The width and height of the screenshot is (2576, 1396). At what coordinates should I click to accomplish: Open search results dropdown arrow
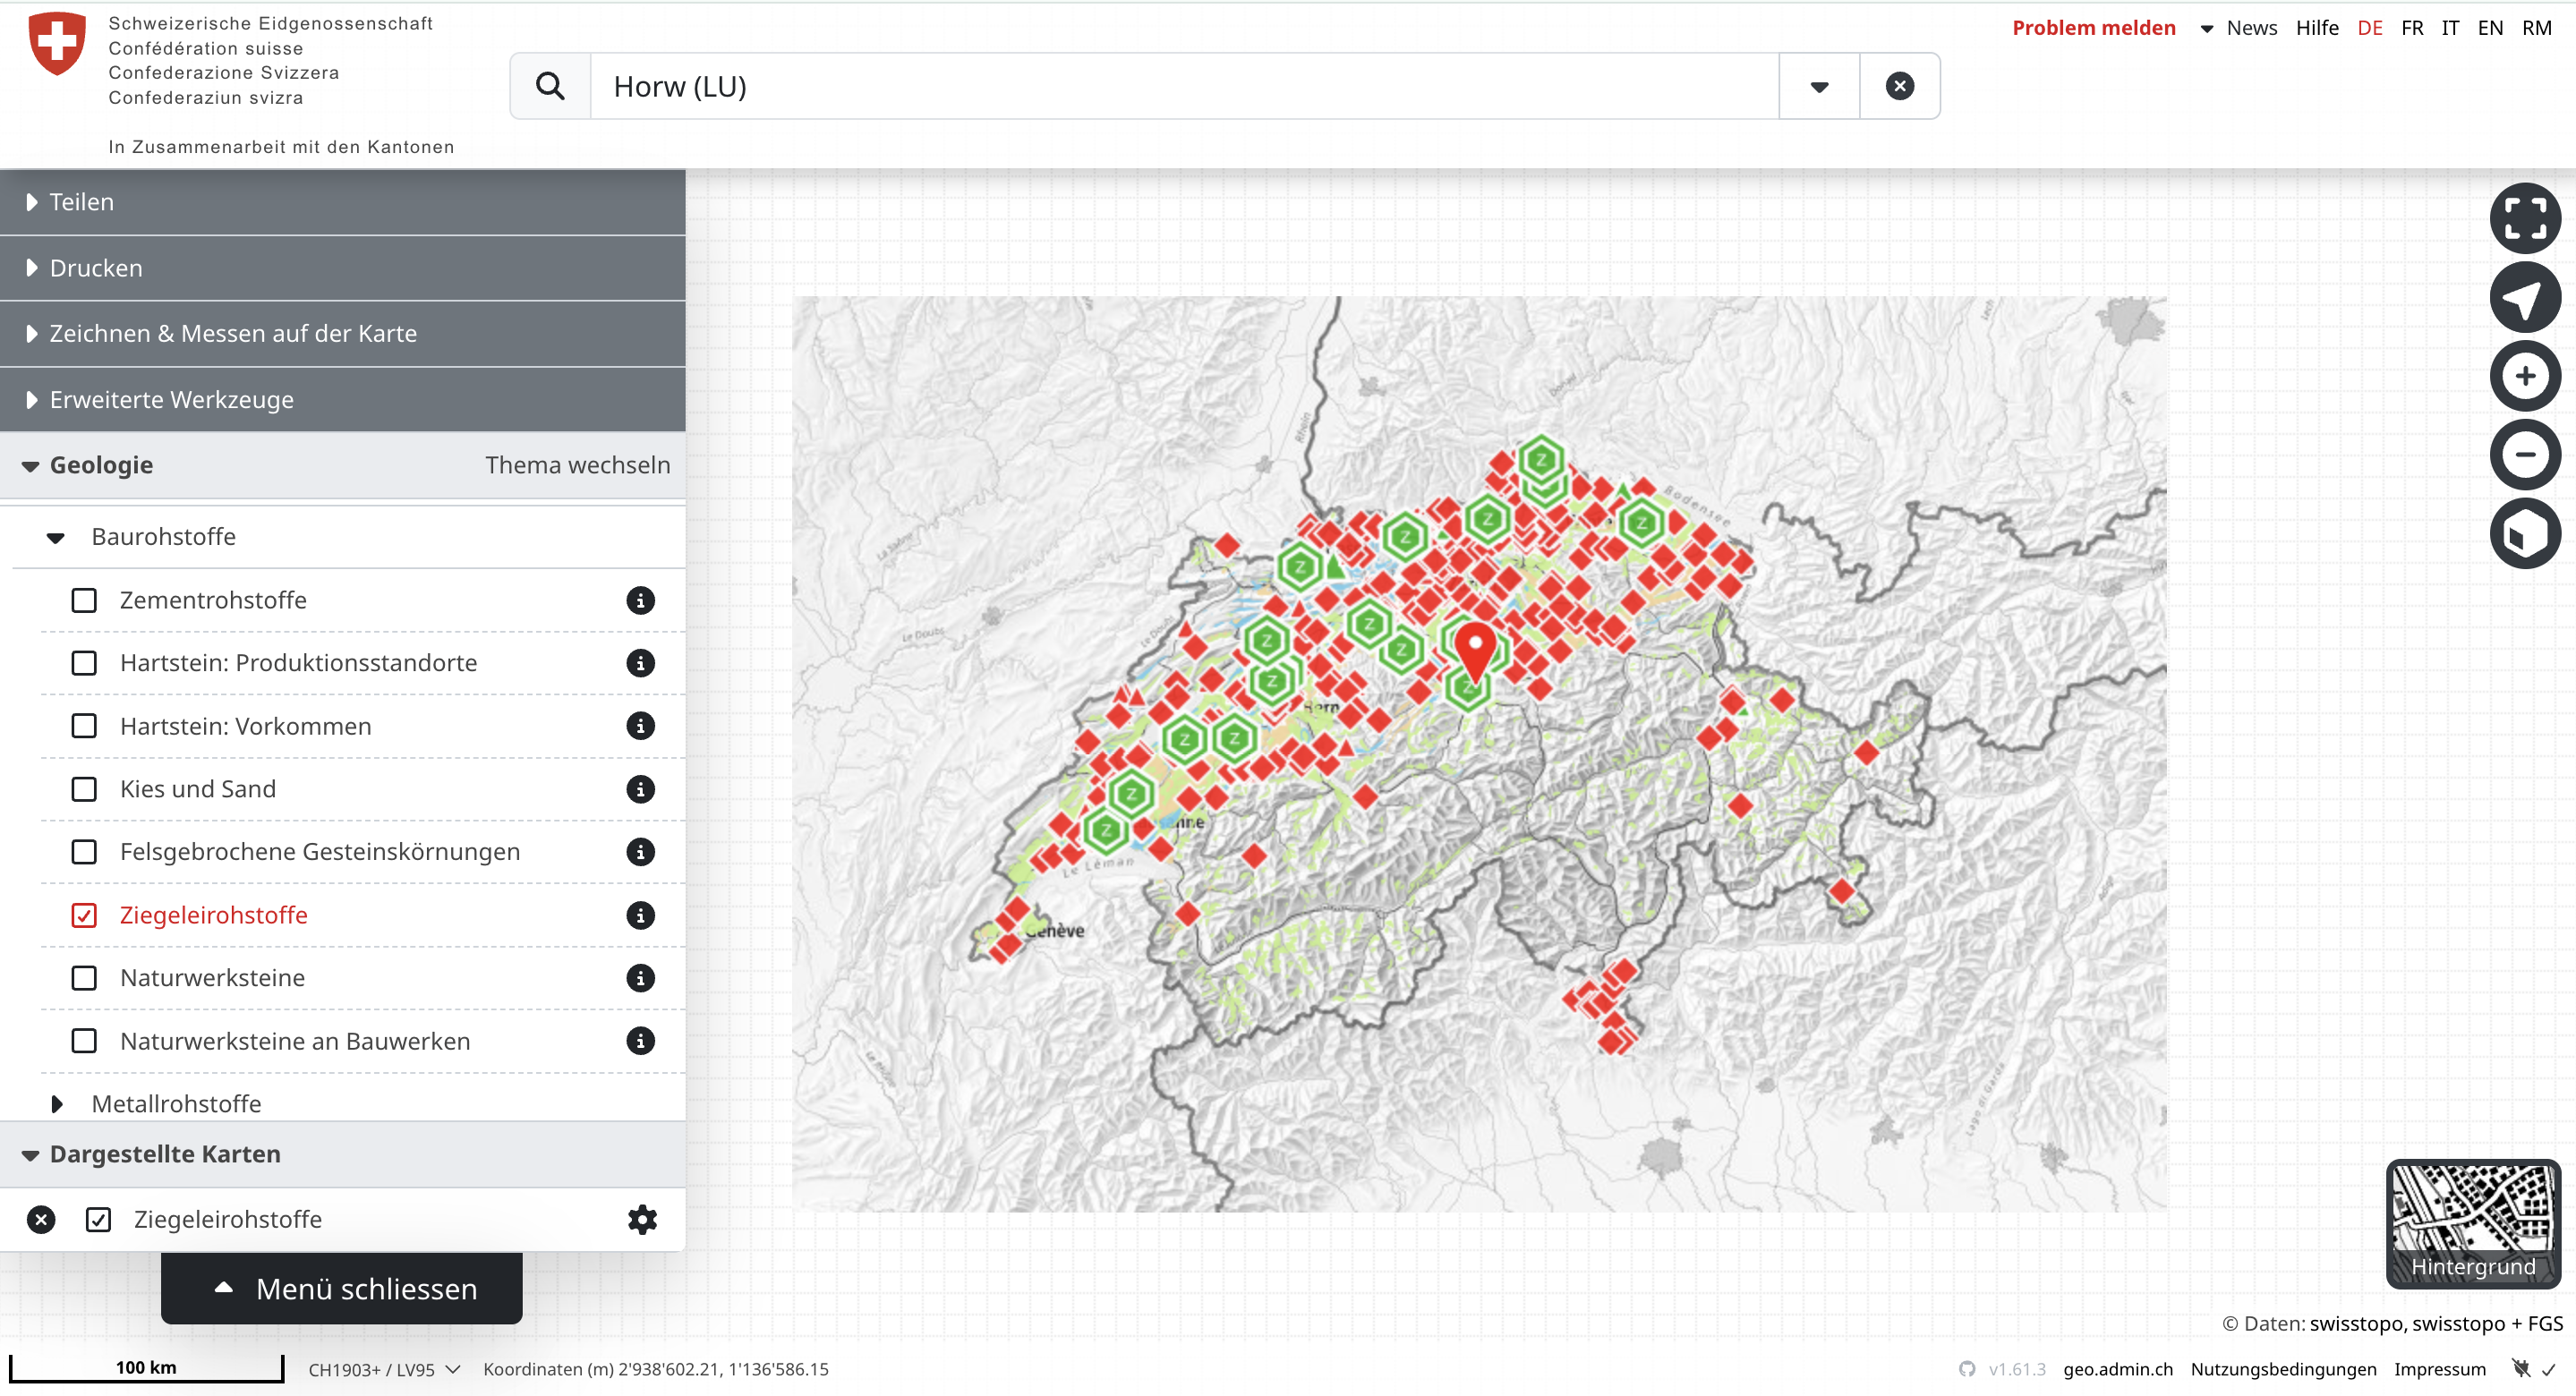click(1819, 86)
